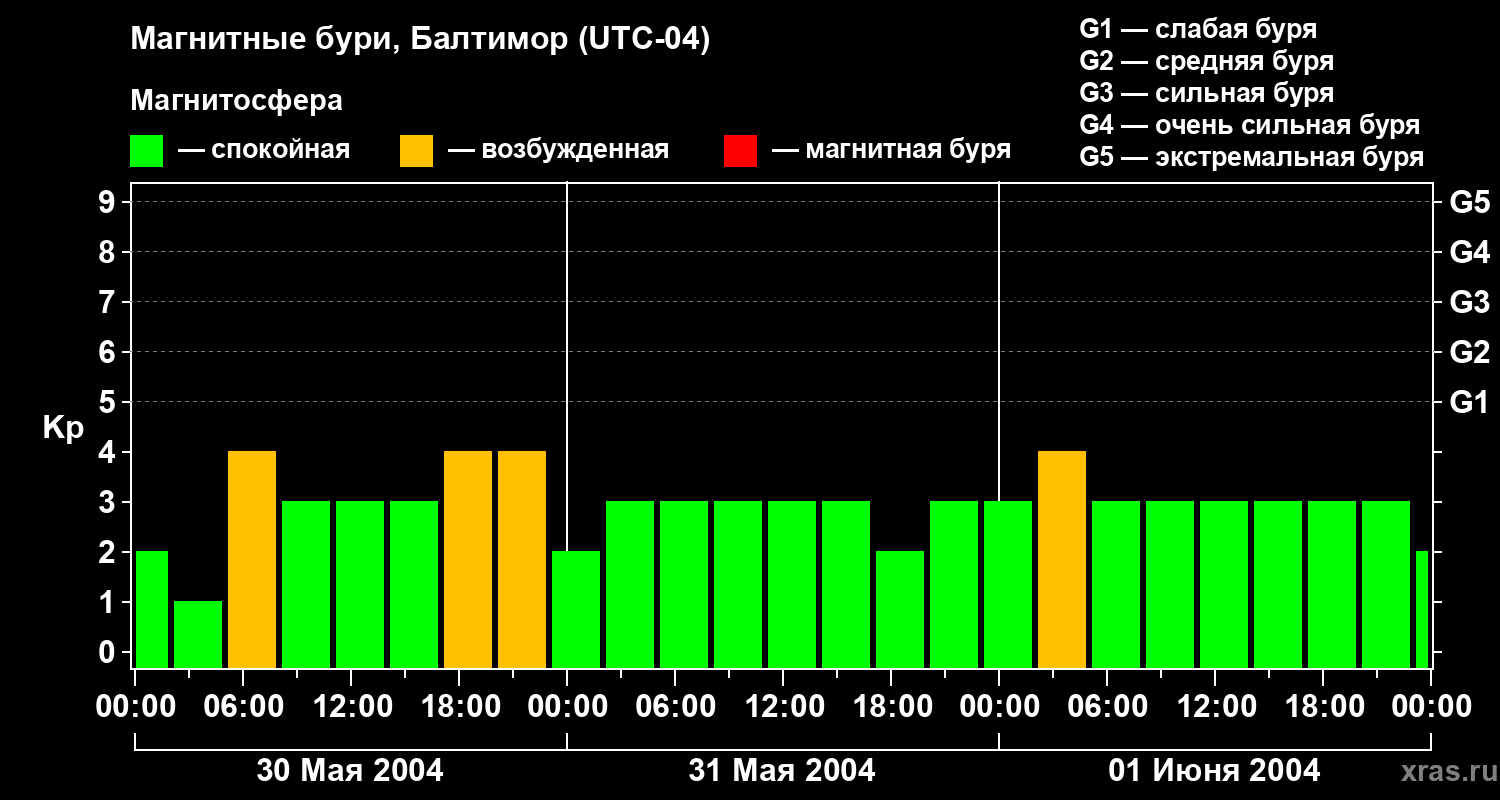This screenshot has height=800, width=1500.
Task: Select the "01 Июня 2004" date label
Action: pos(1214,771)
